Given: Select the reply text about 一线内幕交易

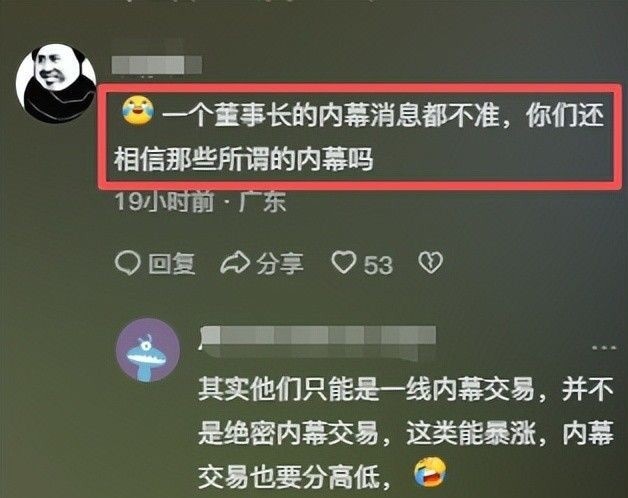Looking at the screenshot, I should coord(406,433).
